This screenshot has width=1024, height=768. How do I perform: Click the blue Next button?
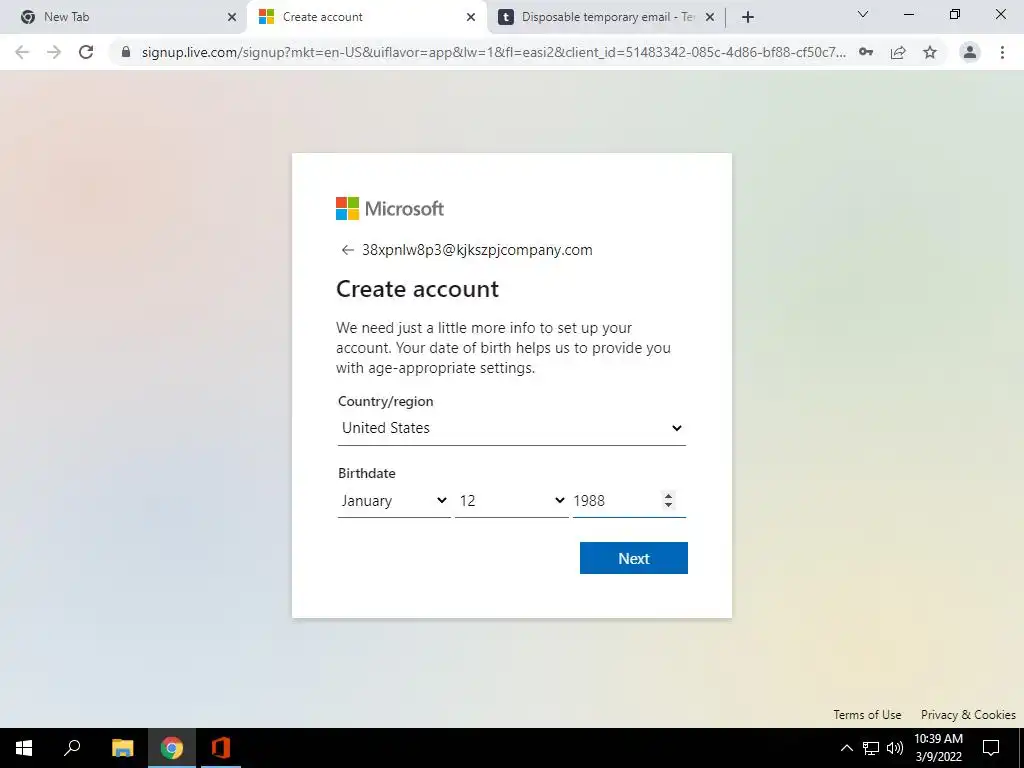[x=633, y=558]
